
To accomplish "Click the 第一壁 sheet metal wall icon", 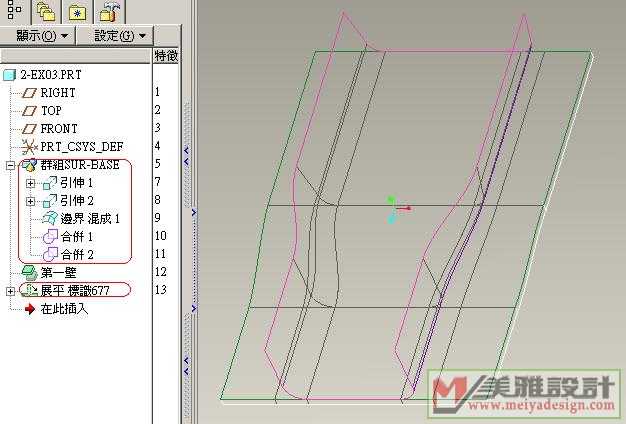I will click(x=30, y=273).
